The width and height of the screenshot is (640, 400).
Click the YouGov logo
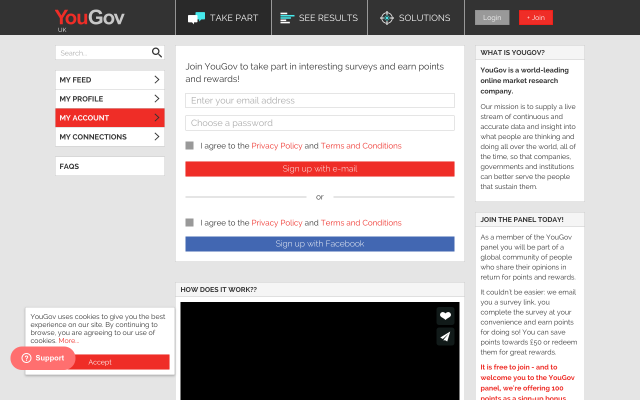point(89,18)
